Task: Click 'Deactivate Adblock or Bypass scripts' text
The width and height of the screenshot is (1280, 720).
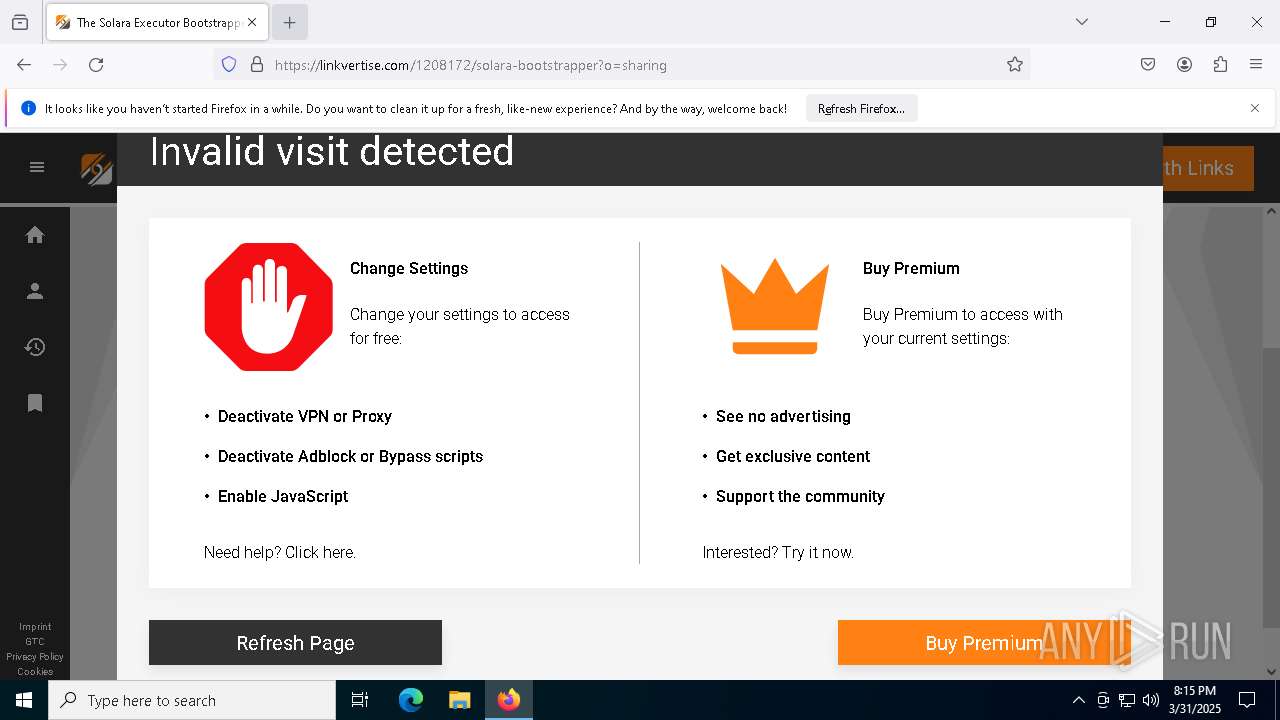Action: click(350, 456)
